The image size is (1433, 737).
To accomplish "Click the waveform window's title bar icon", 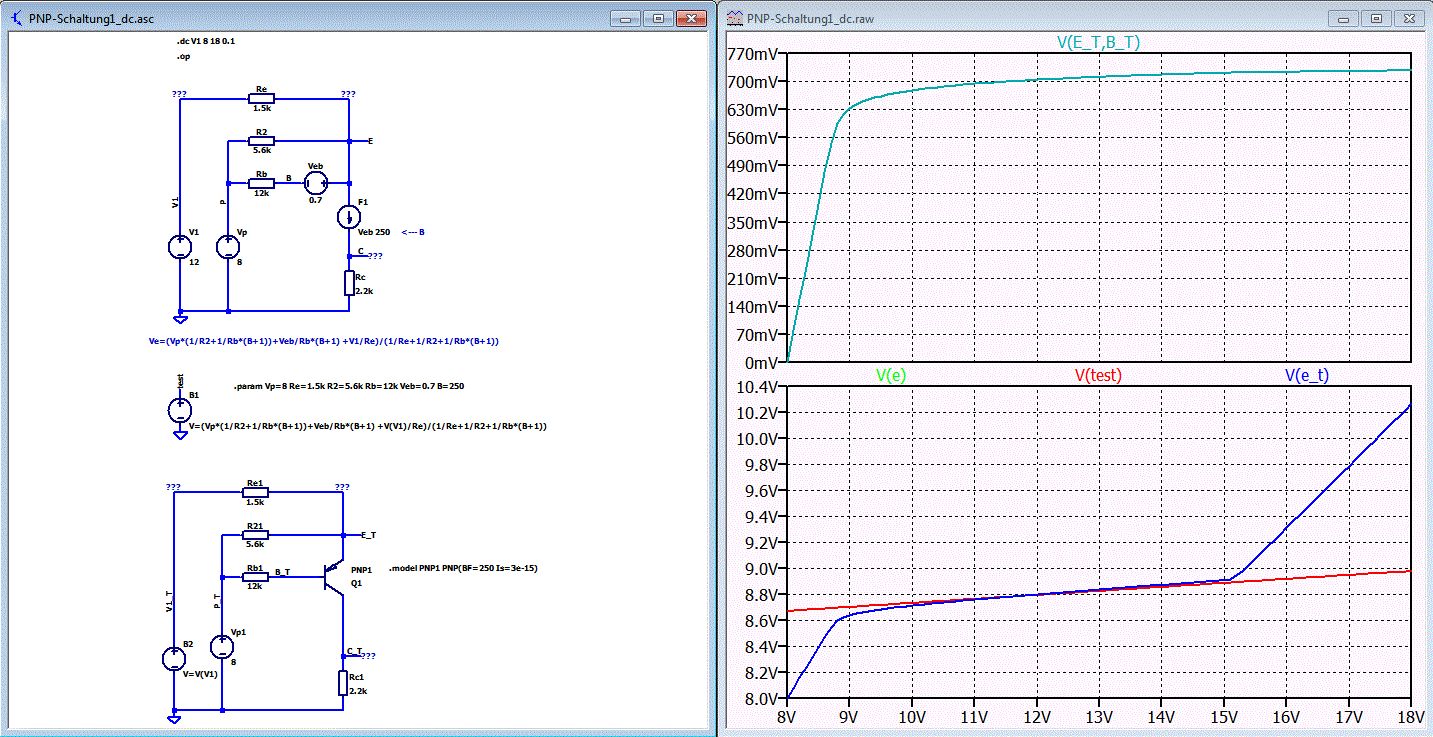I will coord(735,18).
